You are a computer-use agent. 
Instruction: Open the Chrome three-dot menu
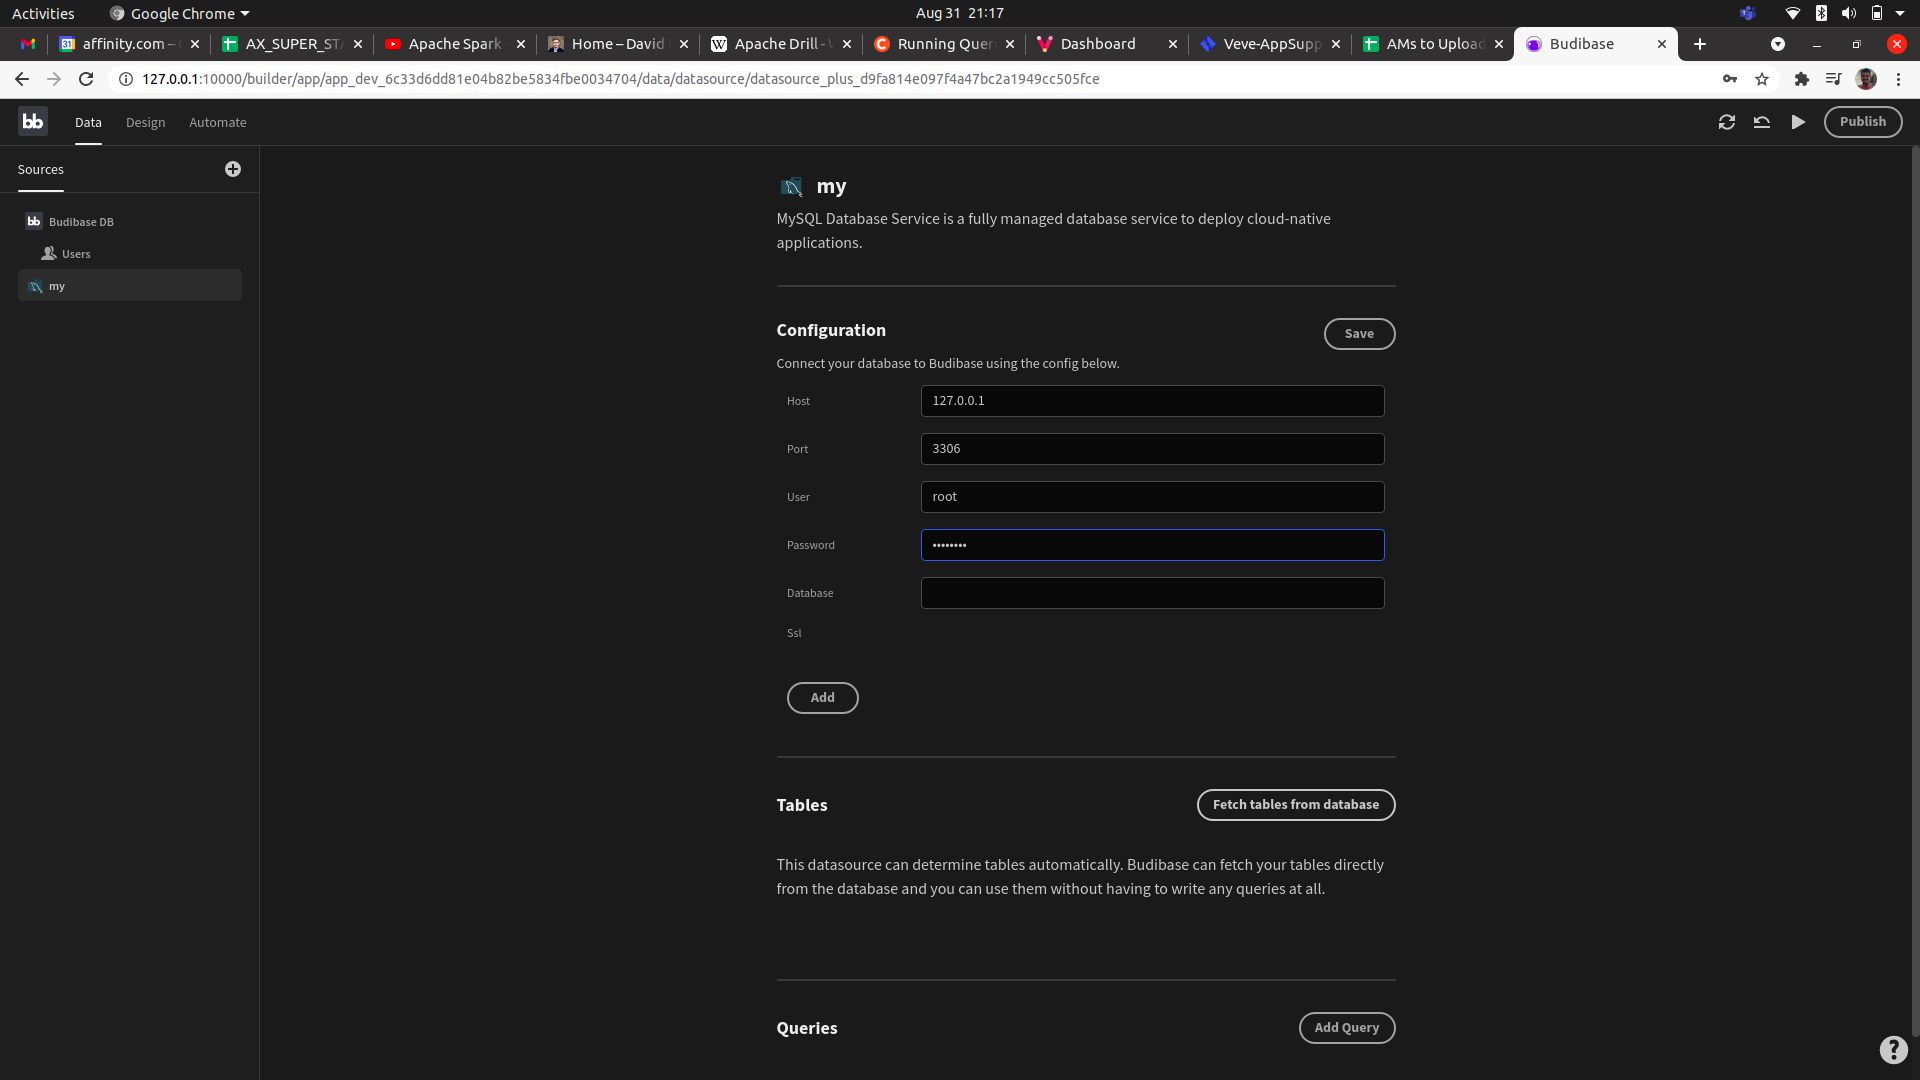(1897, 79)
